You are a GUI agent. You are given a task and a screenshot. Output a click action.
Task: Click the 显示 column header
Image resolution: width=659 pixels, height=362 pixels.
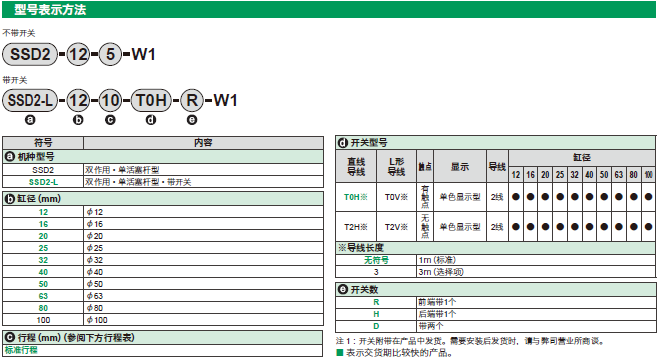(460, 166)
